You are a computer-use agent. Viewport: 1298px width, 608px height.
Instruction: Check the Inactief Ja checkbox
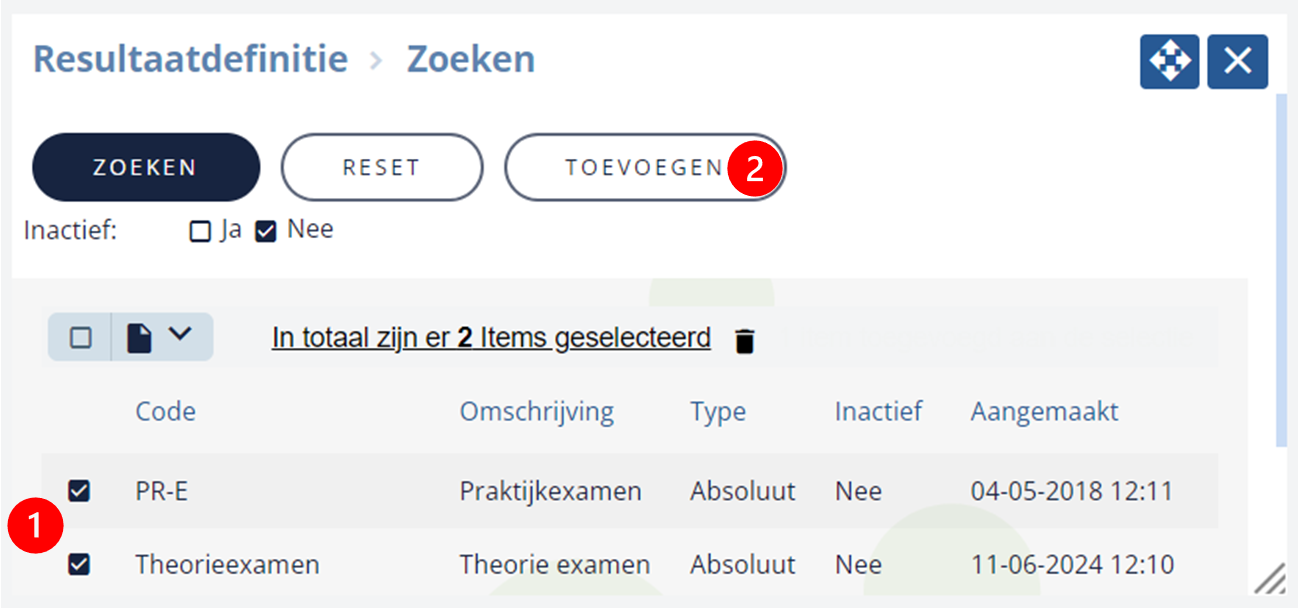coord(200,232)
